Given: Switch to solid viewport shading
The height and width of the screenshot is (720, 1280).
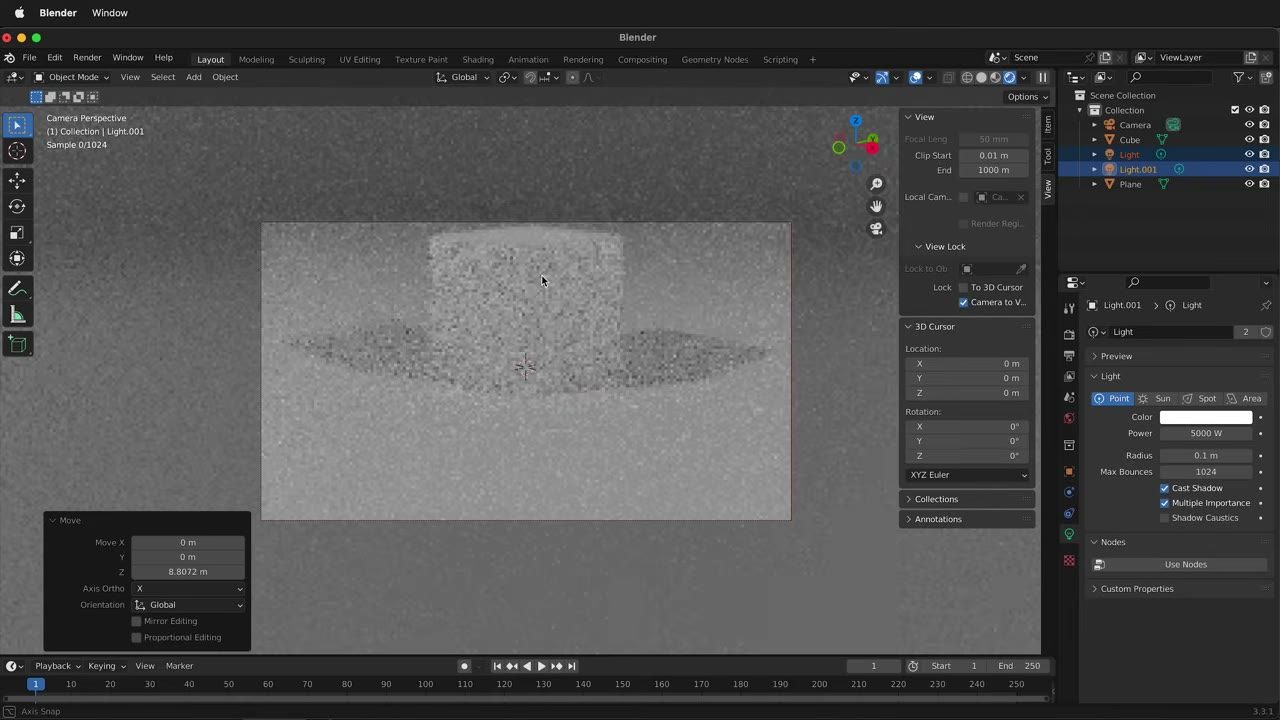Looking at the screenshot, I should (981, 77).
